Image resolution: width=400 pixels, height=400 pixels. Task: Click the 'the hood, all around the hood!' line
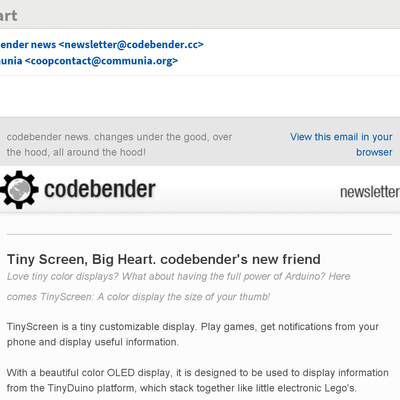click(x=76, y=152)
